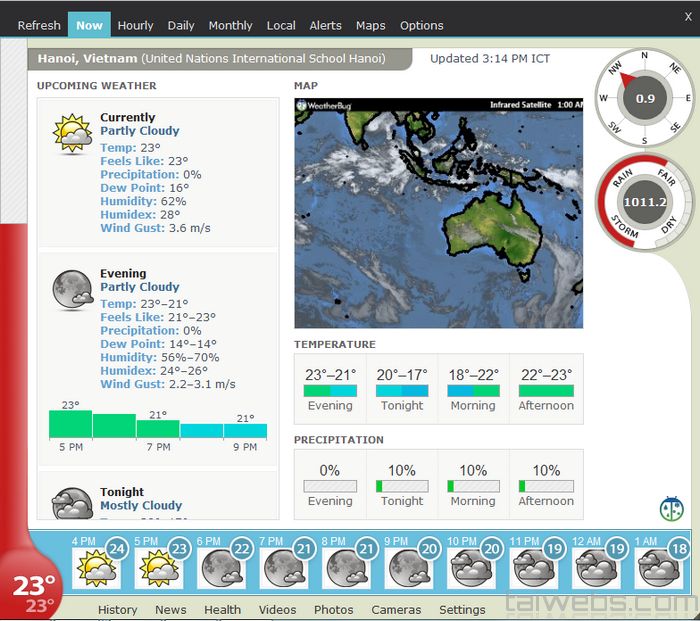700x621 pixels.
Task: Click the wind compass gauge
Action: (645, 98)
